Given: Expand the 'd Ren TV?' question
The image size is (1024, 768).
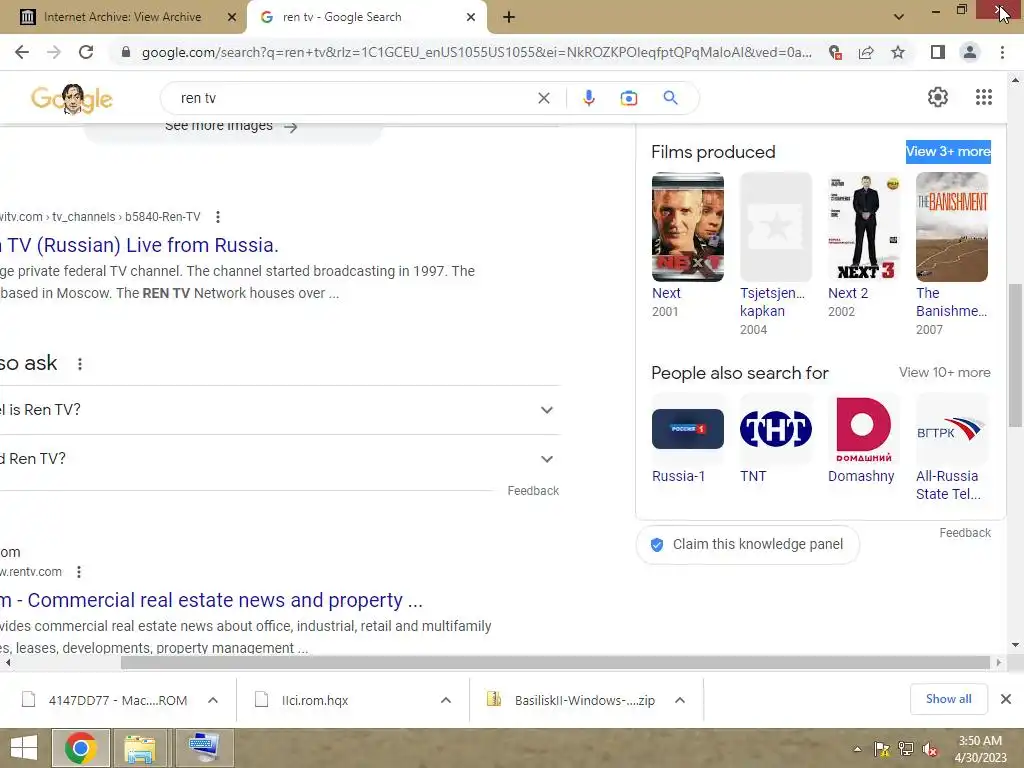Looking at the screenshot, I should pos(280,459).
